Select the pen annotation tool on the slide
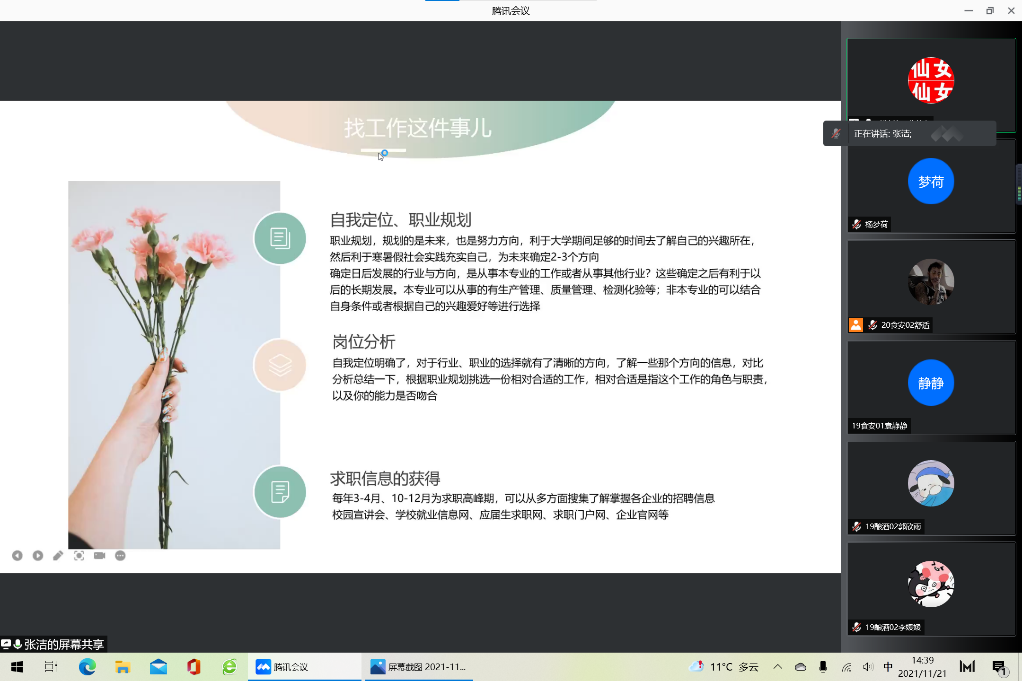 click(58, 555)
